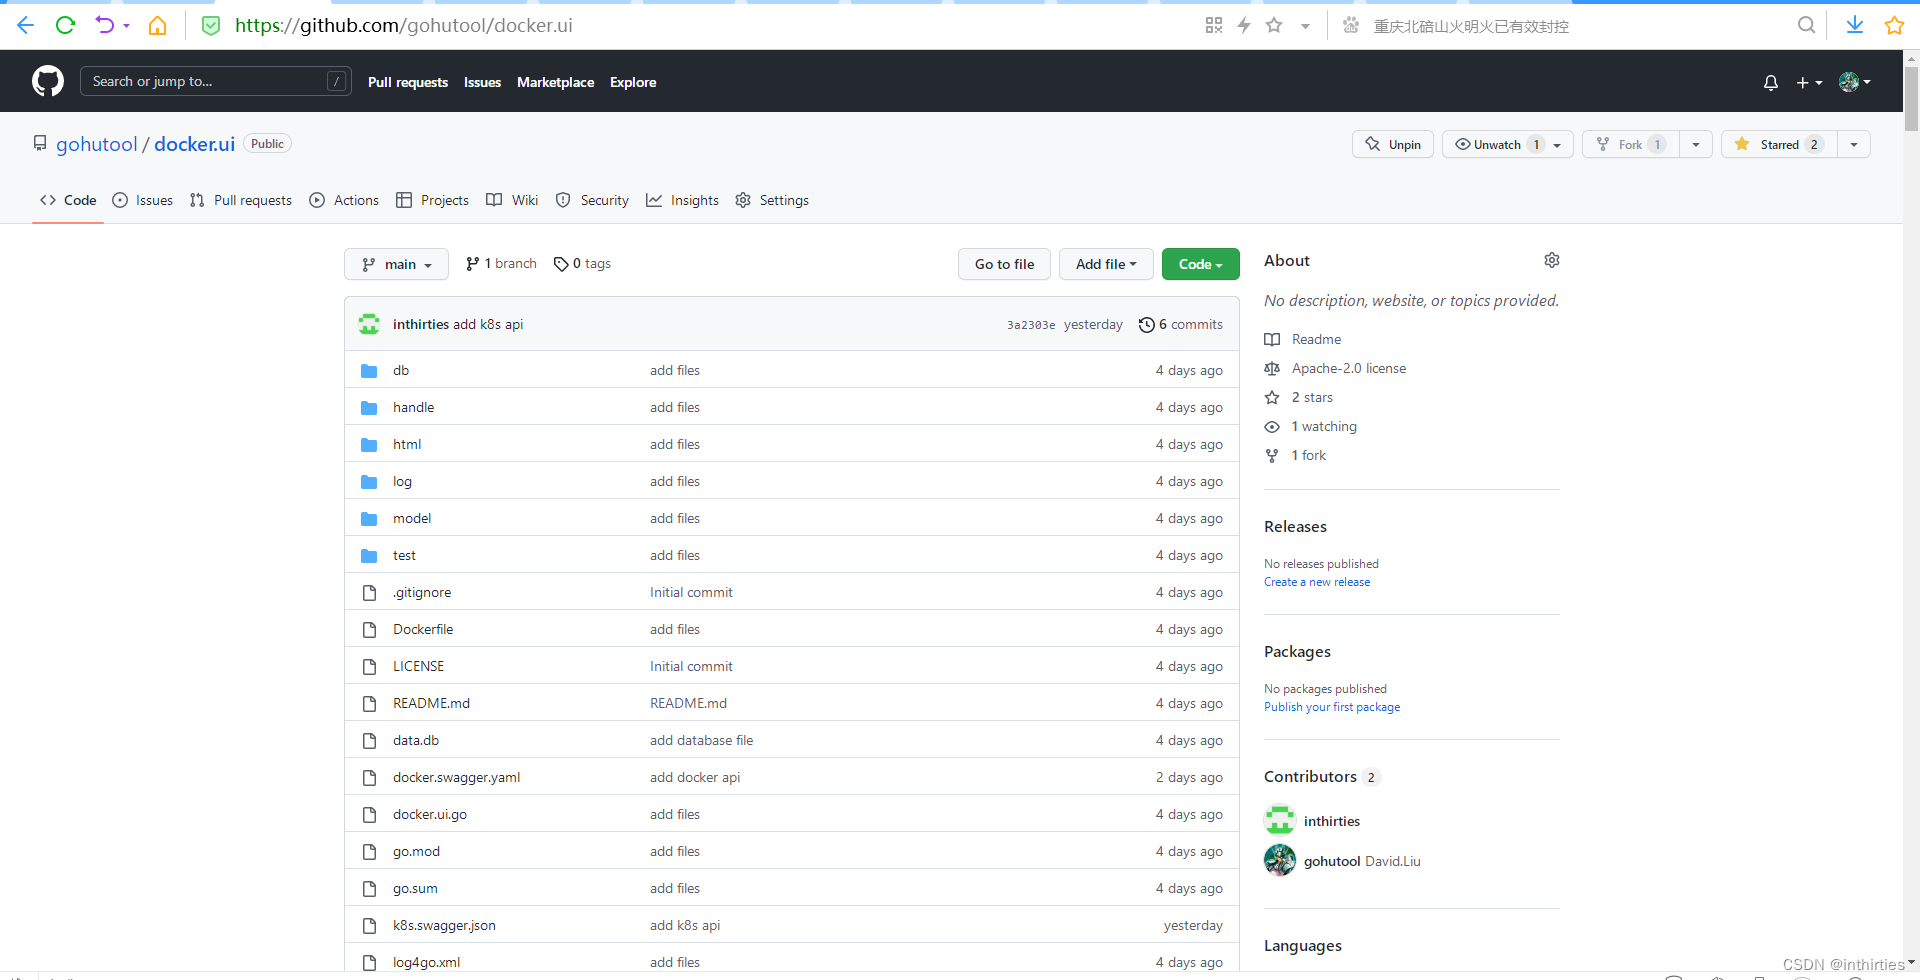1920x980 pixels.
Task: Click the tags label icon
Action: pos(561,264)
